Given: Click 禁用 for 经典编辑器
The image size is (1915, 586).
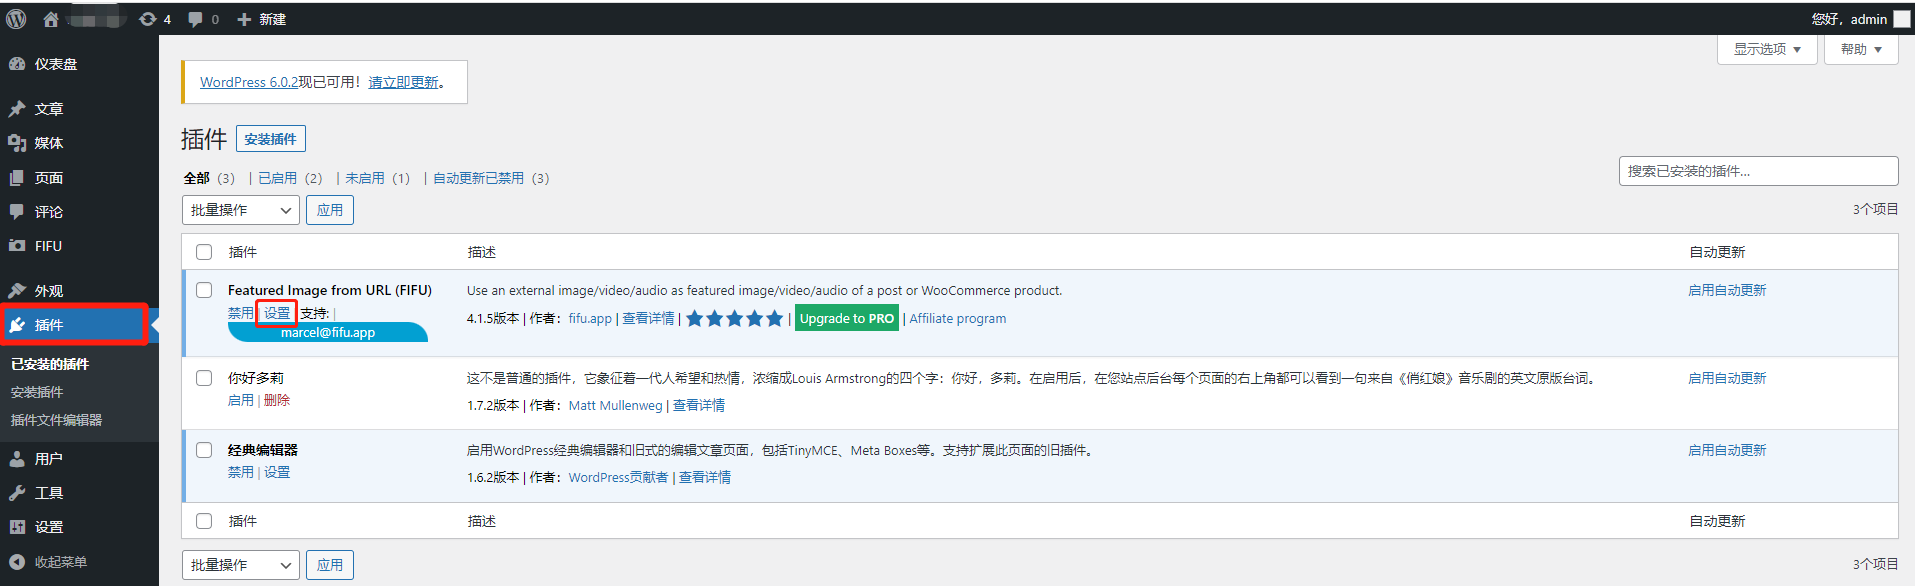Looking at the screenshot, I should click(x=241, y=472).
